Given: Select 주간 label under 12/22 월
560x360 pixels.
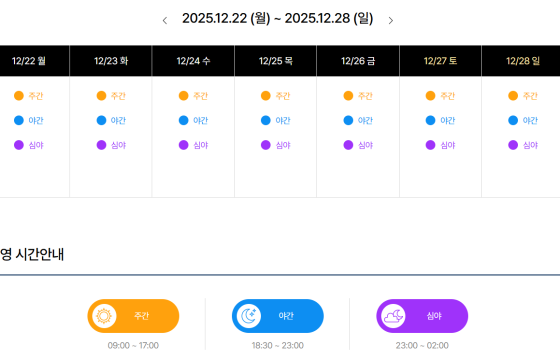Looking at the screenshot, I should (36, 96).
